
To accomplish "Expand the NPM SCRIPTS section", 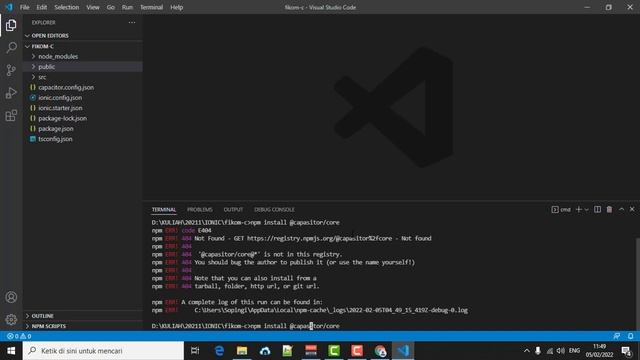I will [x=83, y=326].
